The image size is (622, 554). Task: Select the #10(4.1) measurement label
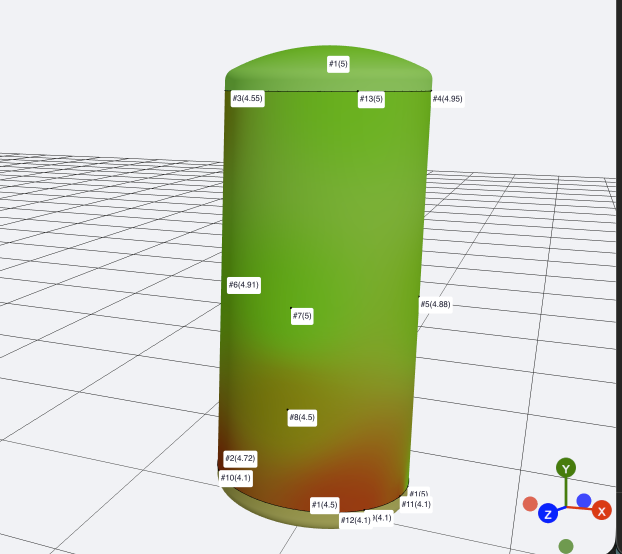click(x=236, y=478)
